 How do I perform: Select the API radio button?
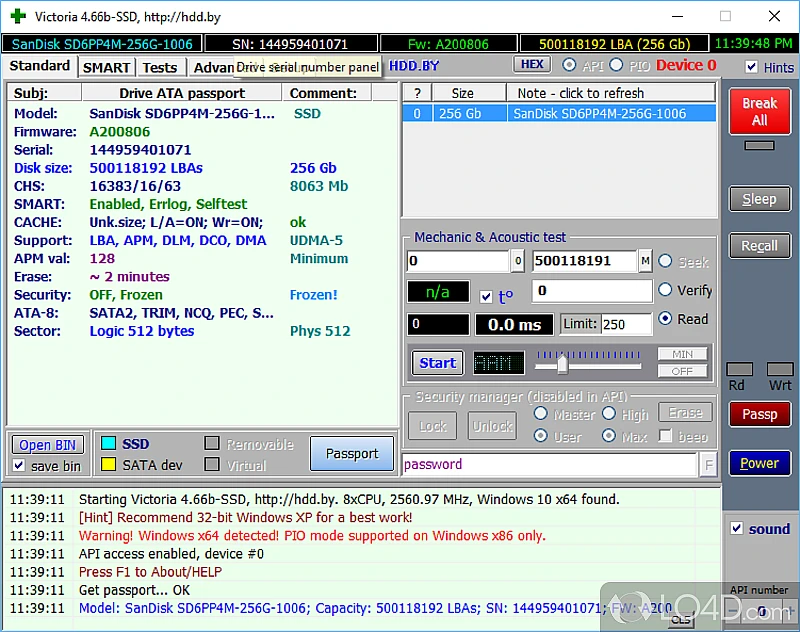coord(569,65)
